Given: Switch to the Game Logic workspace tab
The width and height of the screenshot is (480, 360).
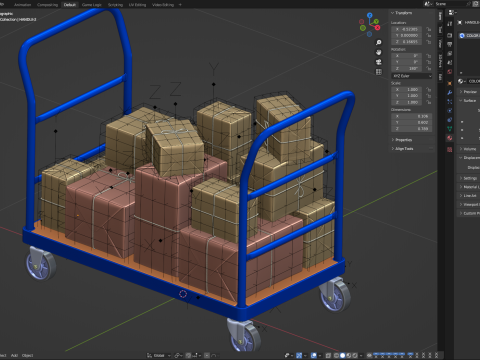Looking at the screenshot, I should pos(92,5).
